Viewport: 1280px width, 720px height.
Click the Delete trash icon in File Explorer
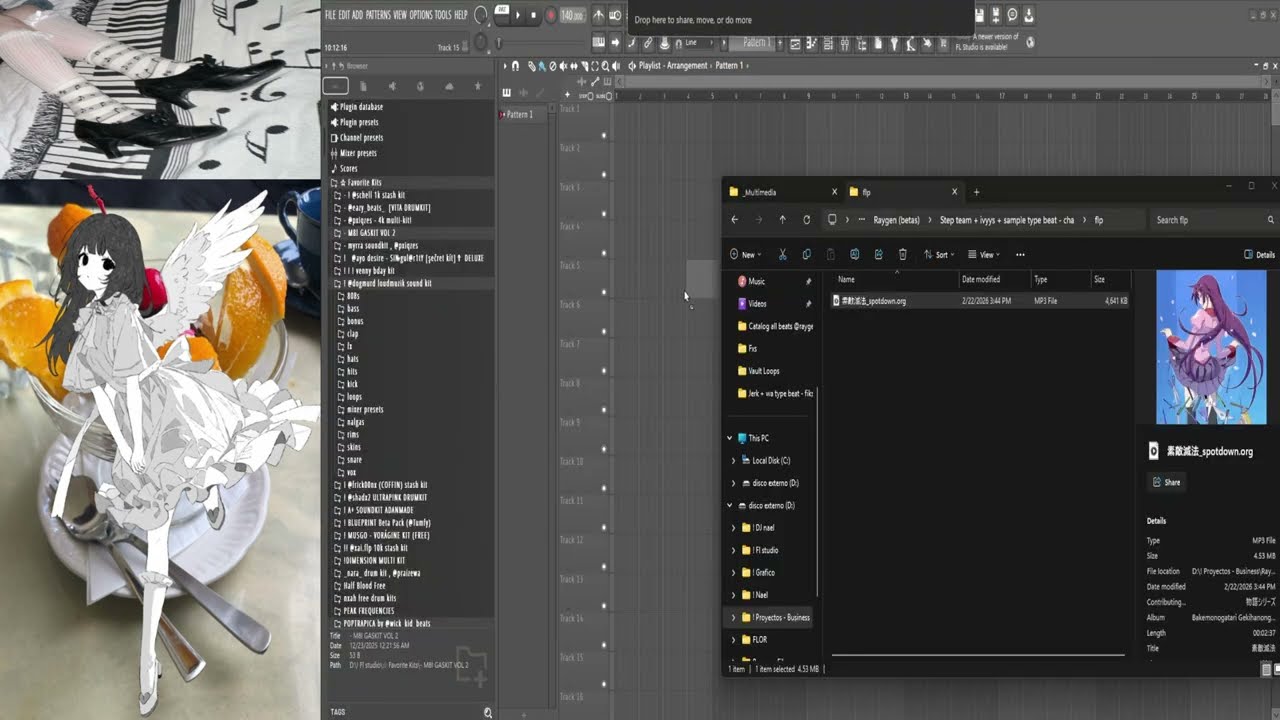point(902,255)
